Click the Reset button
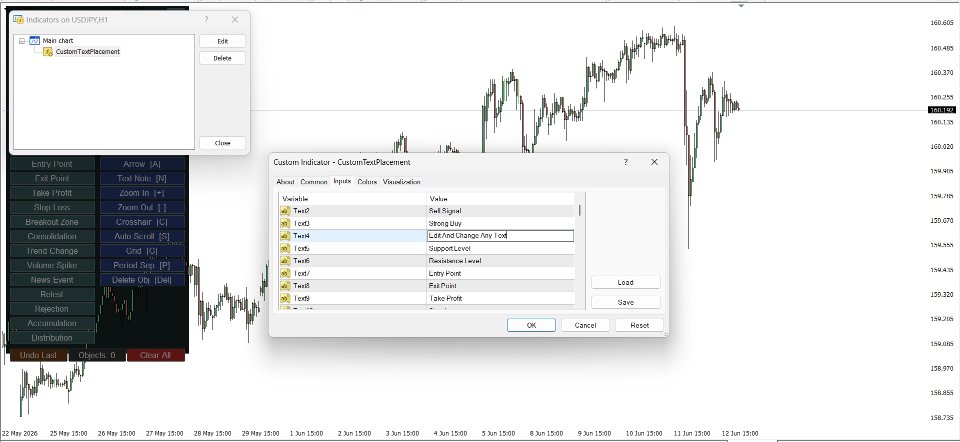This screenshot has width=960, height=442. pos(639,325)
